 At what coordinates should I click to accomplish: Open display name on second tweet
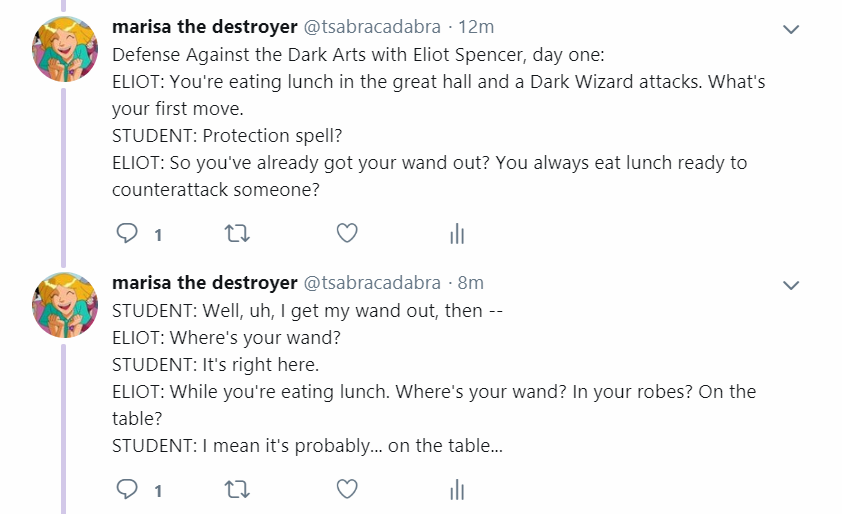point(205,283)
